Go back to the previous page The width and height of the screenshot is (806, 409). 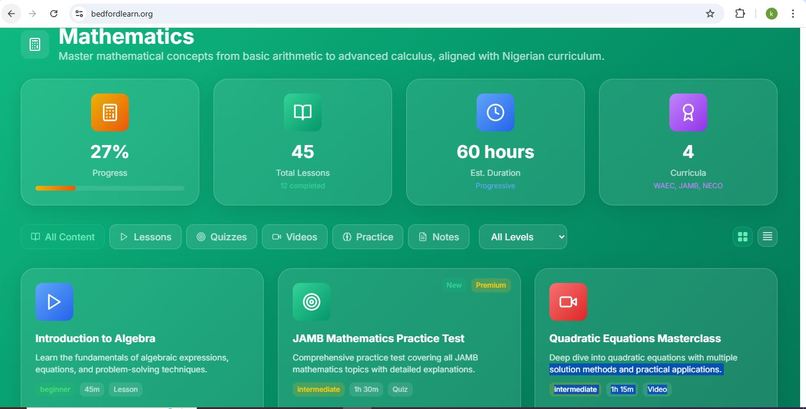(x=11, y=14)
